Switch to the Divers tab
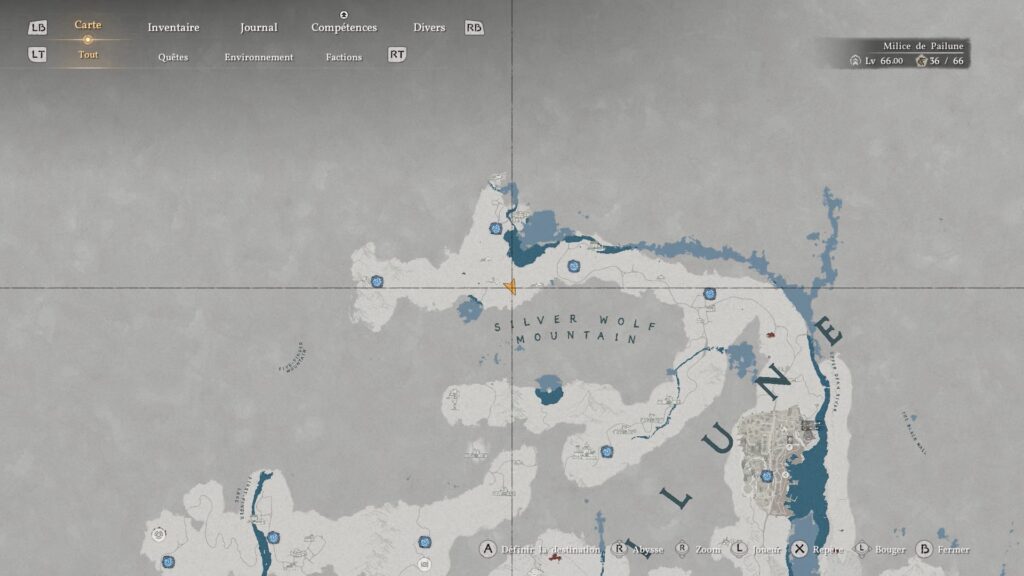This screenshot has width=1024, height=576. tap(429, 27)
